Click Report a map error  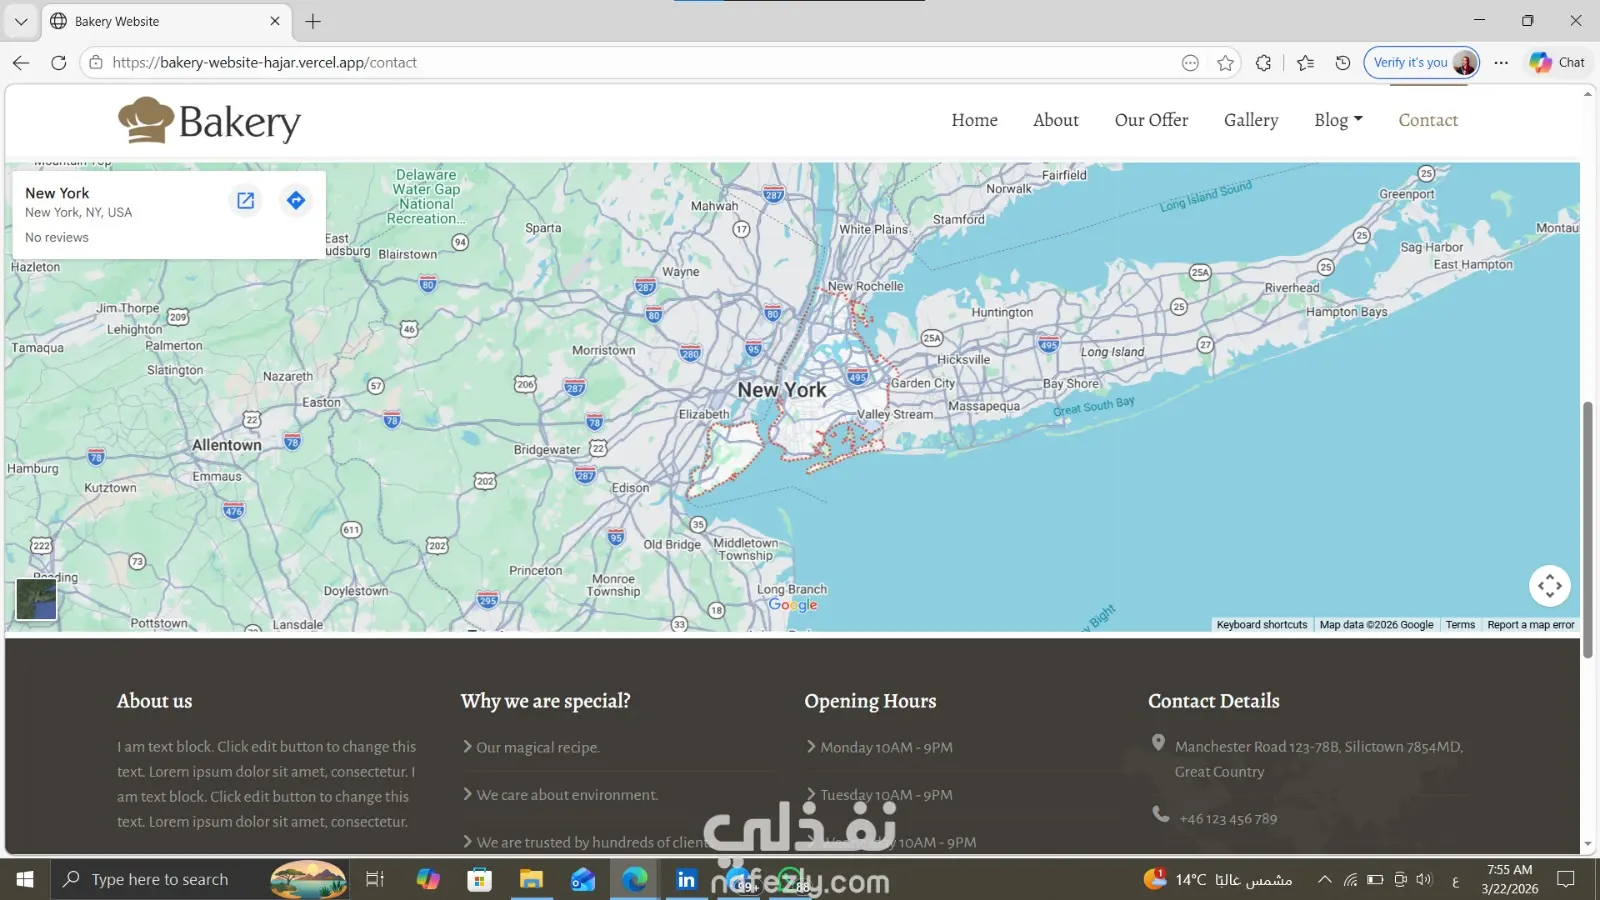tap(1531, 625)
